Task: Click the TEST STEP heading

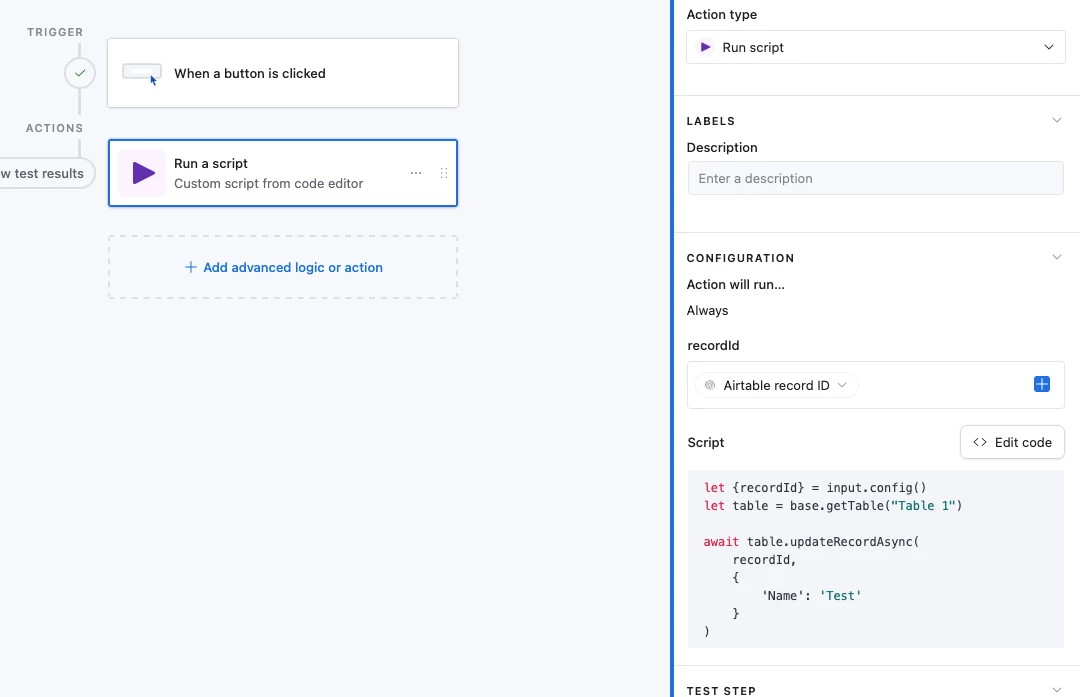Action: pyautogui.click(x=721, y=691)
